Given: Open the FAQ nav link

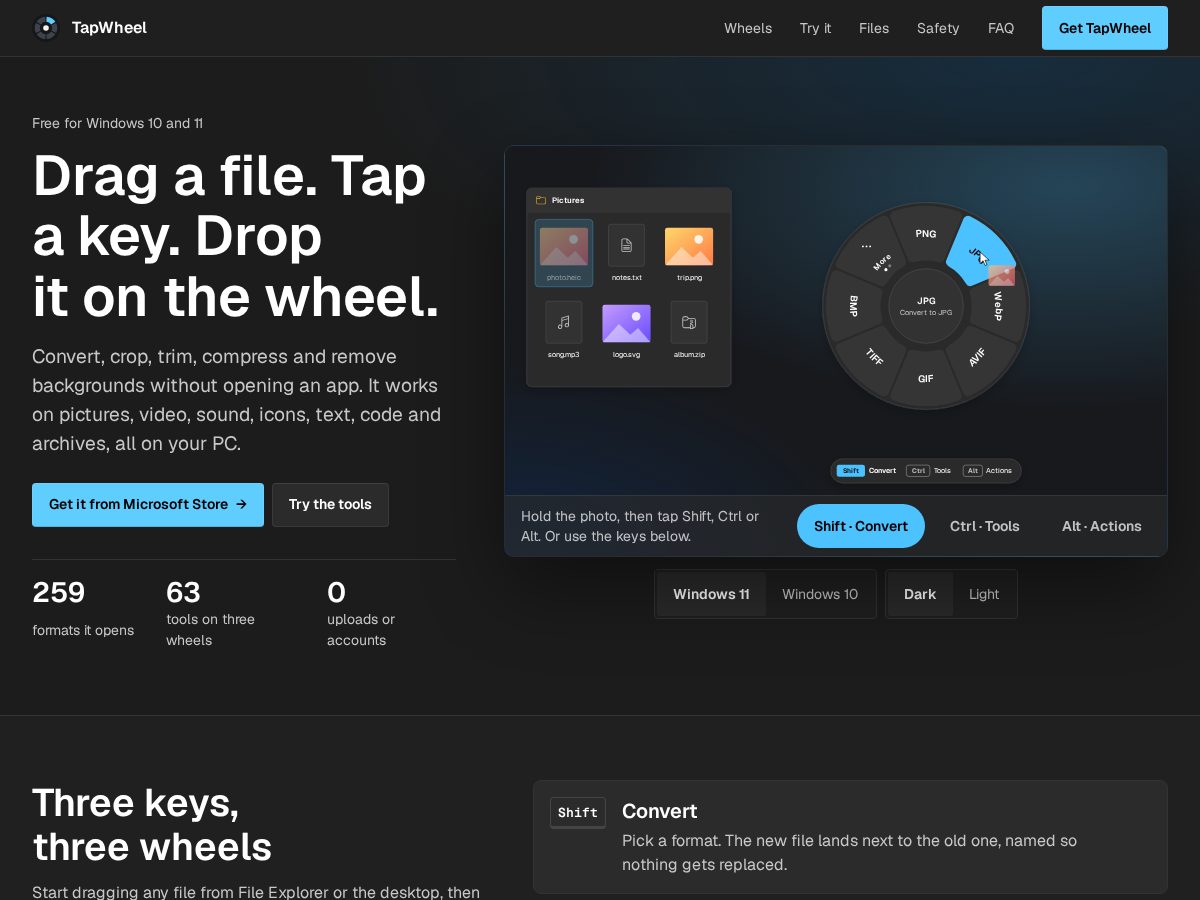Looking at the screenshot, I should click(1001, 28).
